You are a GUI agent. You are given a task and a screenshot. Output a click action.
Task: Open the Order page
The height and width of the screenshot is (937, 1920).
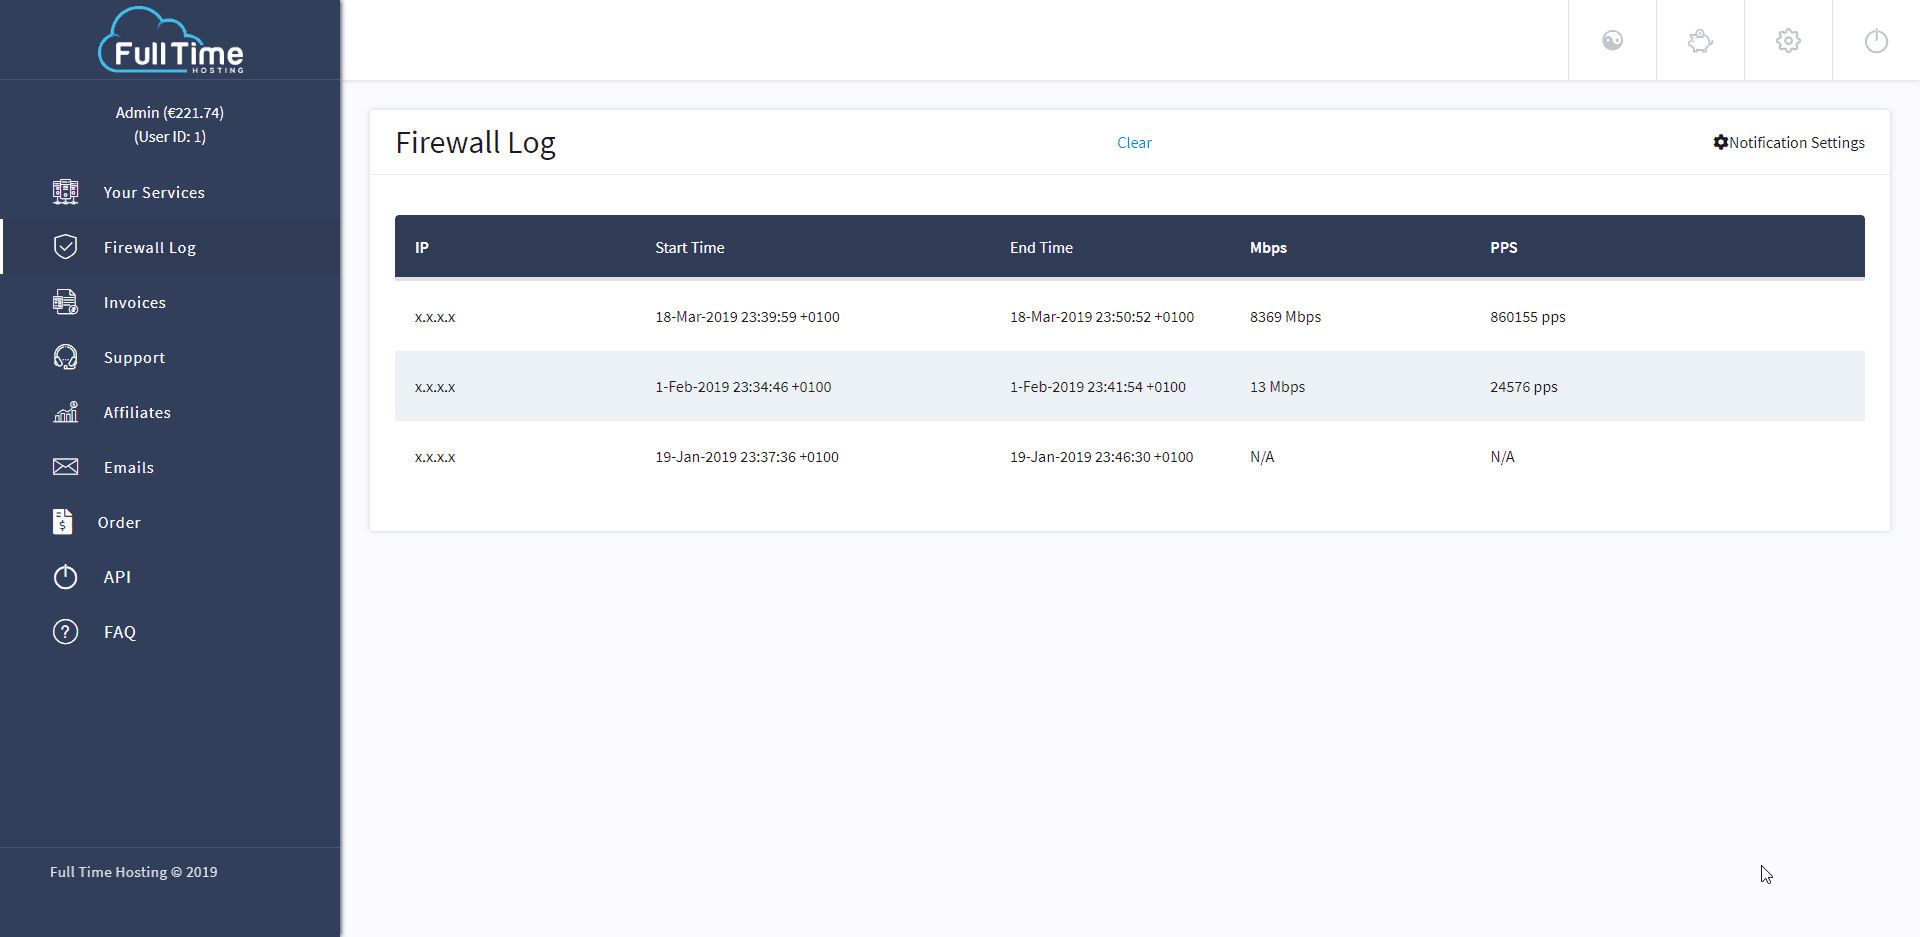[119, 522]
